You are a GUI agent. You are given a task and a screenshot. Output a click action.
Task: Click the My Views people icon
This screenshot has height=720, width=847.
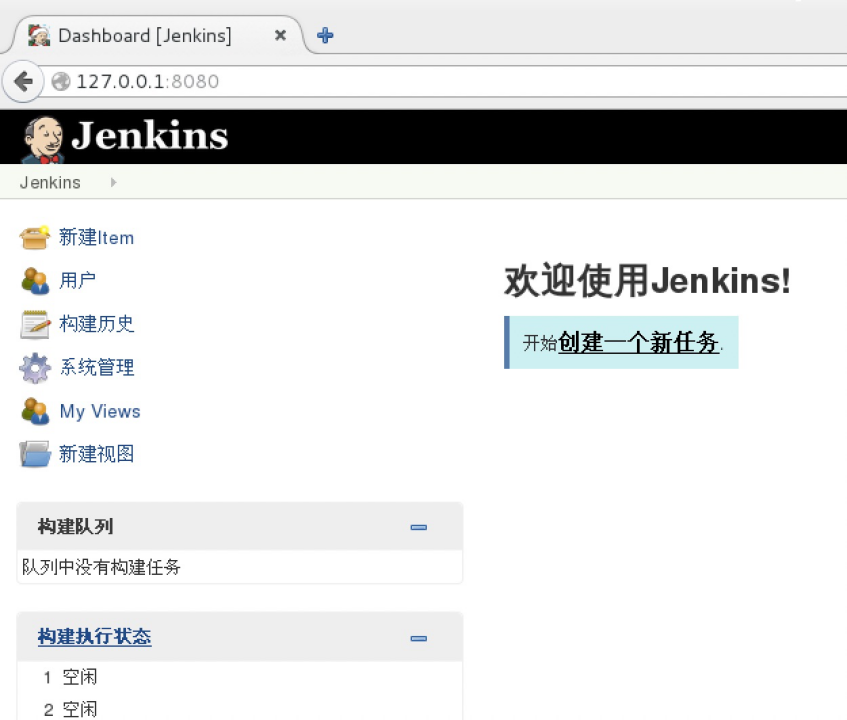coord(35,411)
